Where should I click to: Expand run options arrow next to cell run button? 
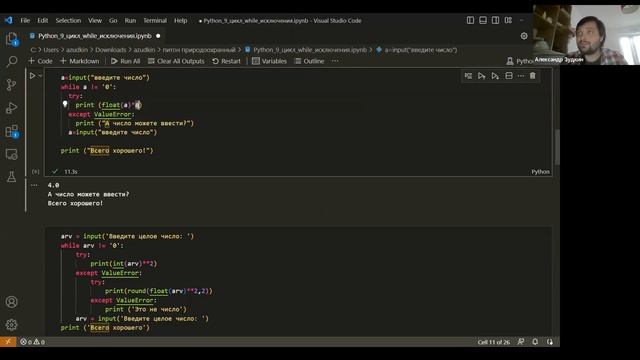tap(40, 76)
